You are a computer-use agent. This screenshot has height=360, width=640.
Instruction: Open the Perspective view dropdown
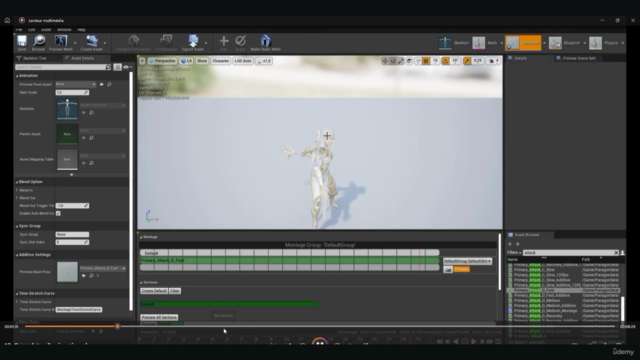(162, 61)
